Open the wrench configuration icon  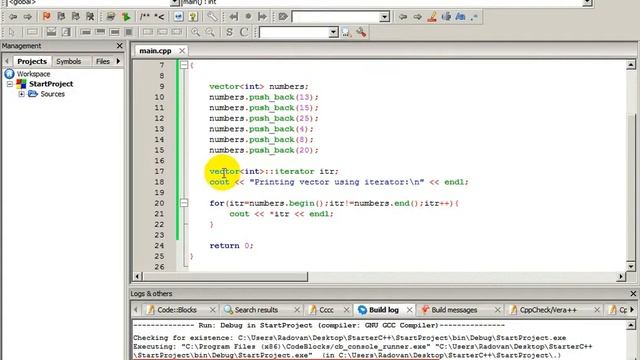(212, 17)
